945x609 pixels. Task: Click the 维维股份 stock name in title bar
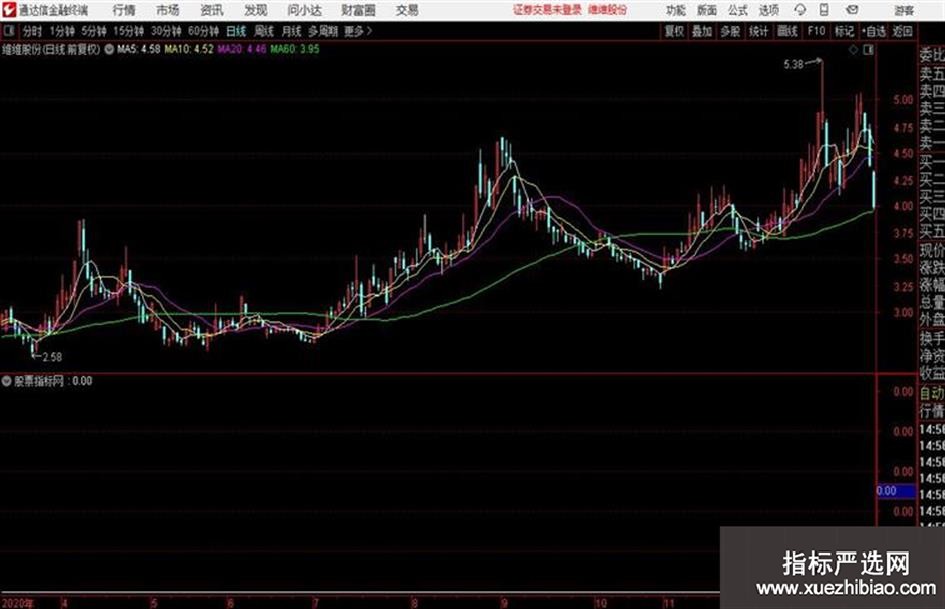tap(608, 10)
